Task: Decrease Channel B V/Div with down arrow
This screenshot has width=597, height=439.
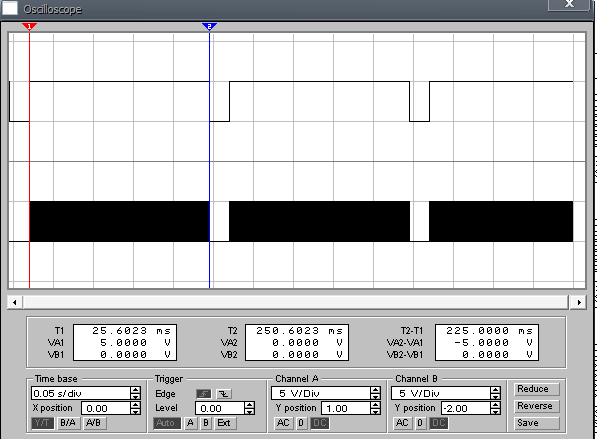Action: tap(495, 397)
